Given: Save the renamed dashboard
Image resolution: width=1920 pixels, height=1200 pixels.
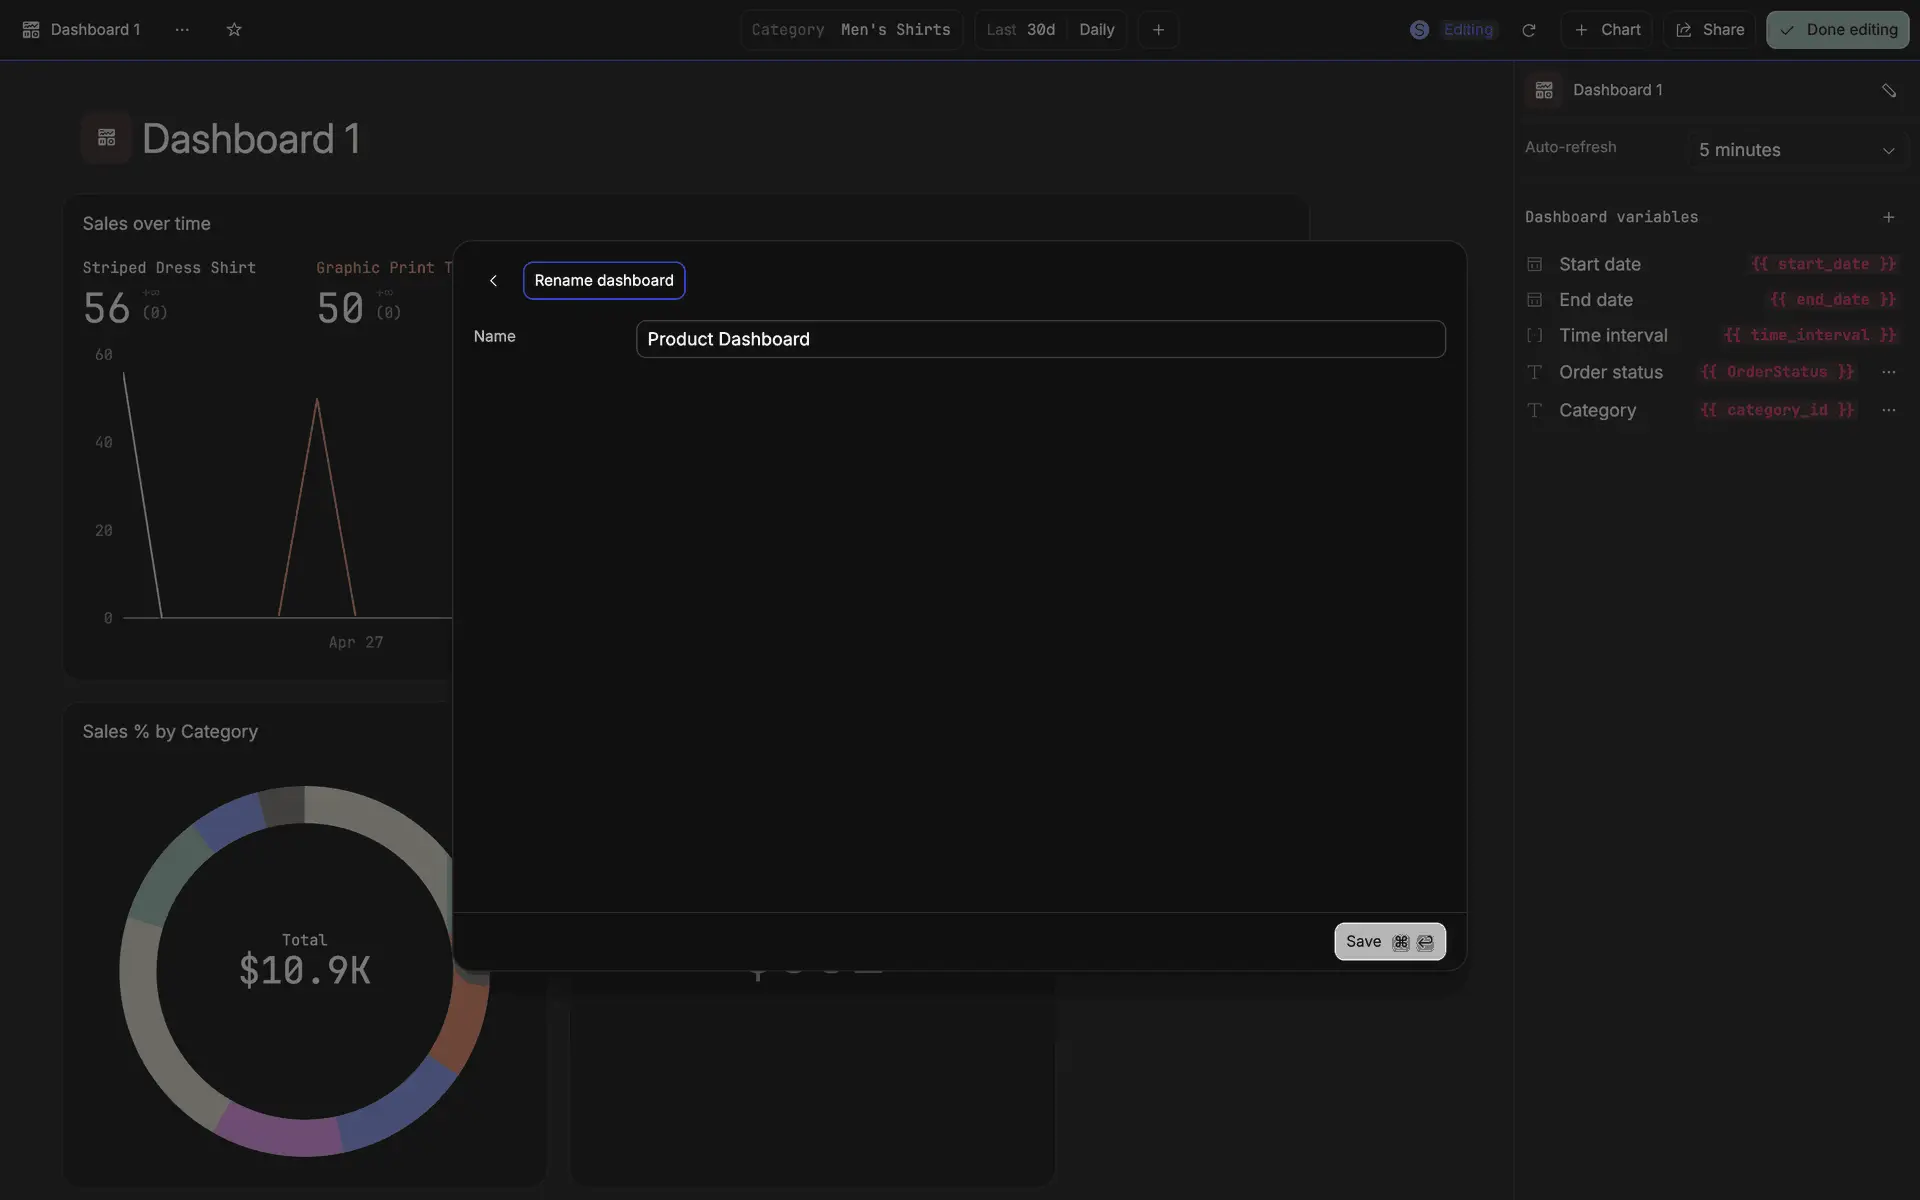Looking at the screenshot, I should coord(1389,942).
